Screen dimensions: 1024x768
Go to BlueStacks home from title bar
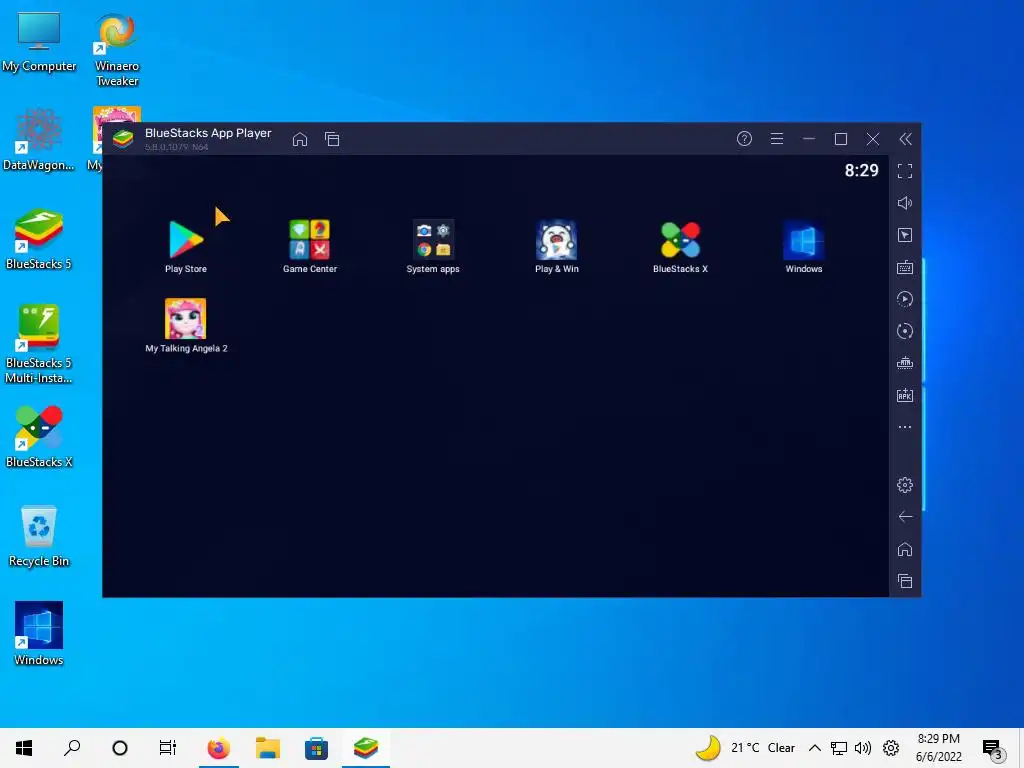click(300, 139)
